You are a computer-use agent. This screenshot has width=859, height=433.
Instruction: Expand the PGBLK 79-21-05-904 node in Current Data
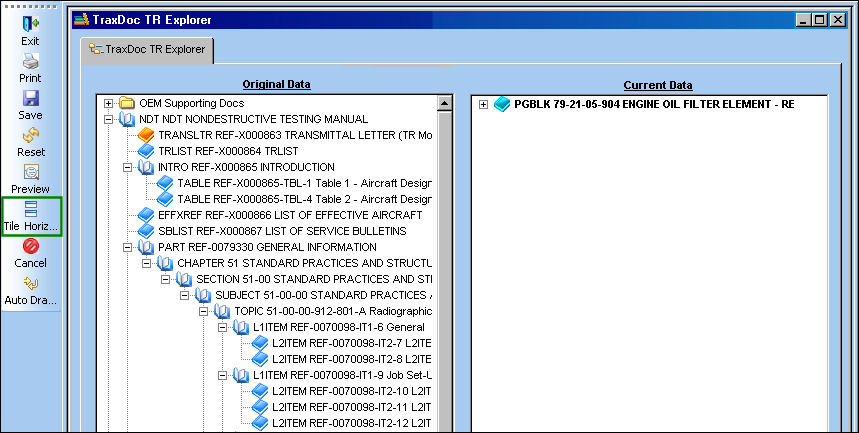click(x=483, y=104)
